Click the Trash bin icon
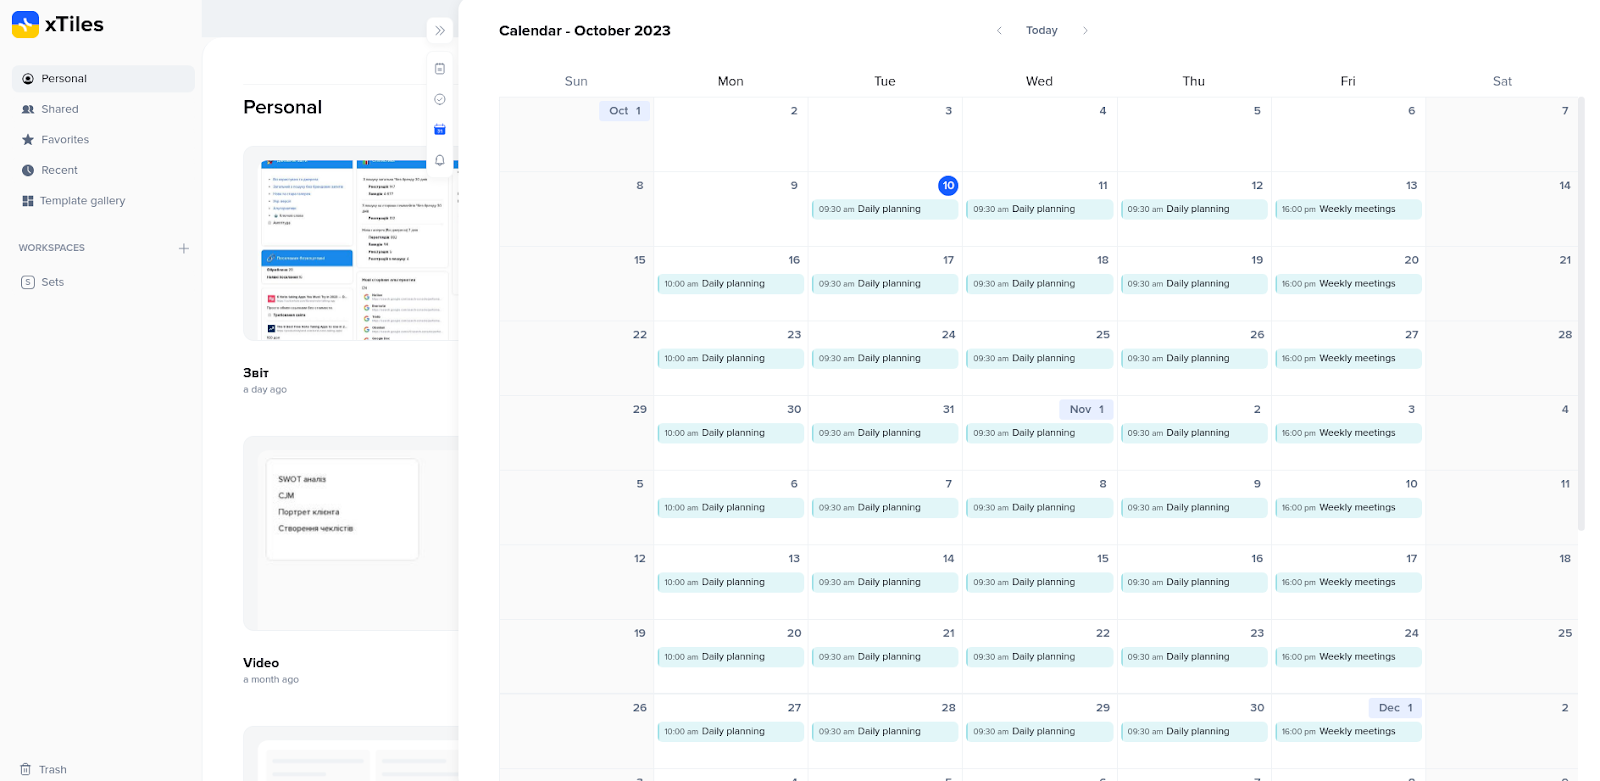The height and width of the screenshot is (781, 1600). coord(26,769)
